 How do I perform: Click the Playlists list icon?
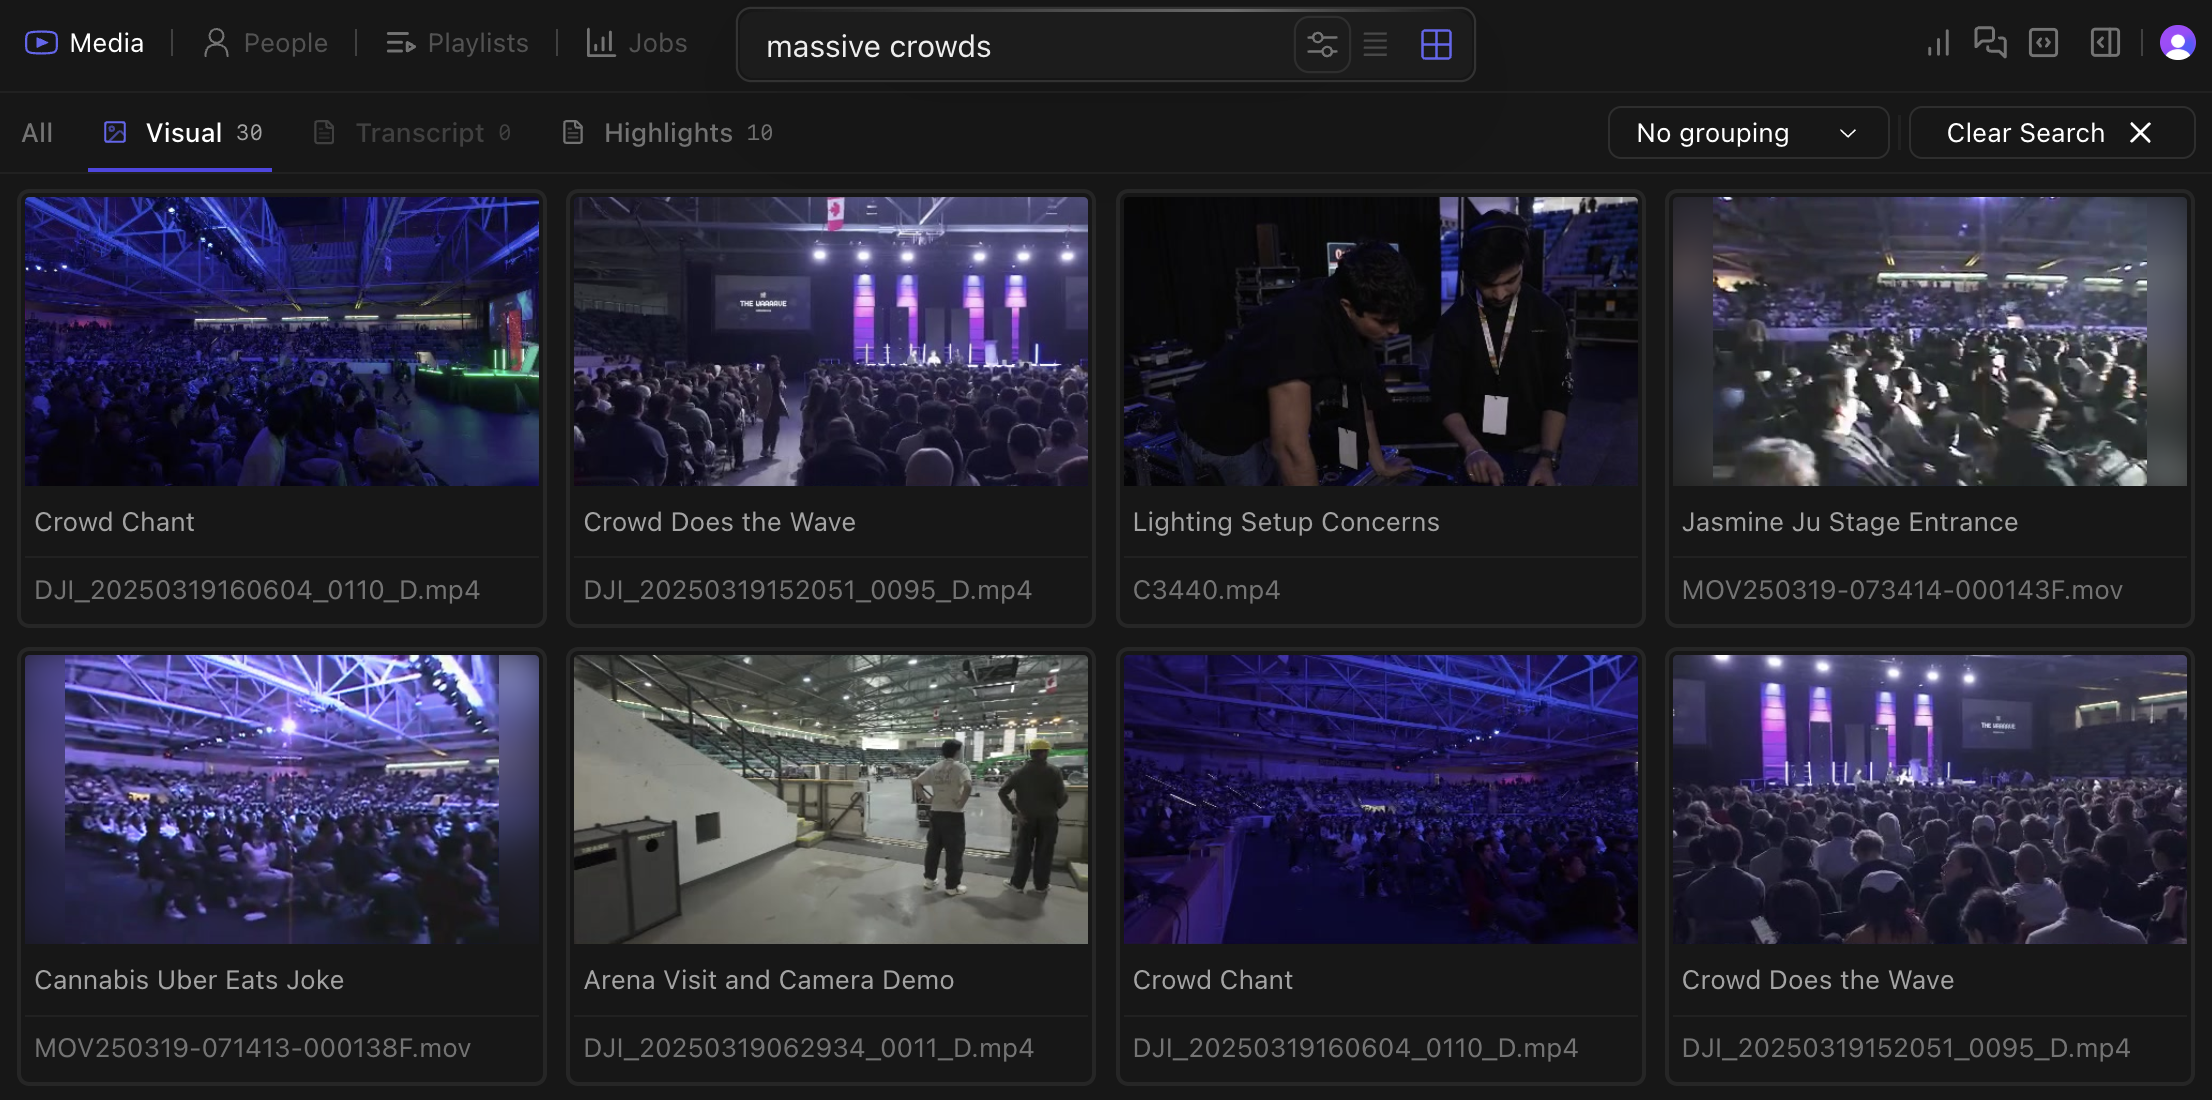point(401,44)
